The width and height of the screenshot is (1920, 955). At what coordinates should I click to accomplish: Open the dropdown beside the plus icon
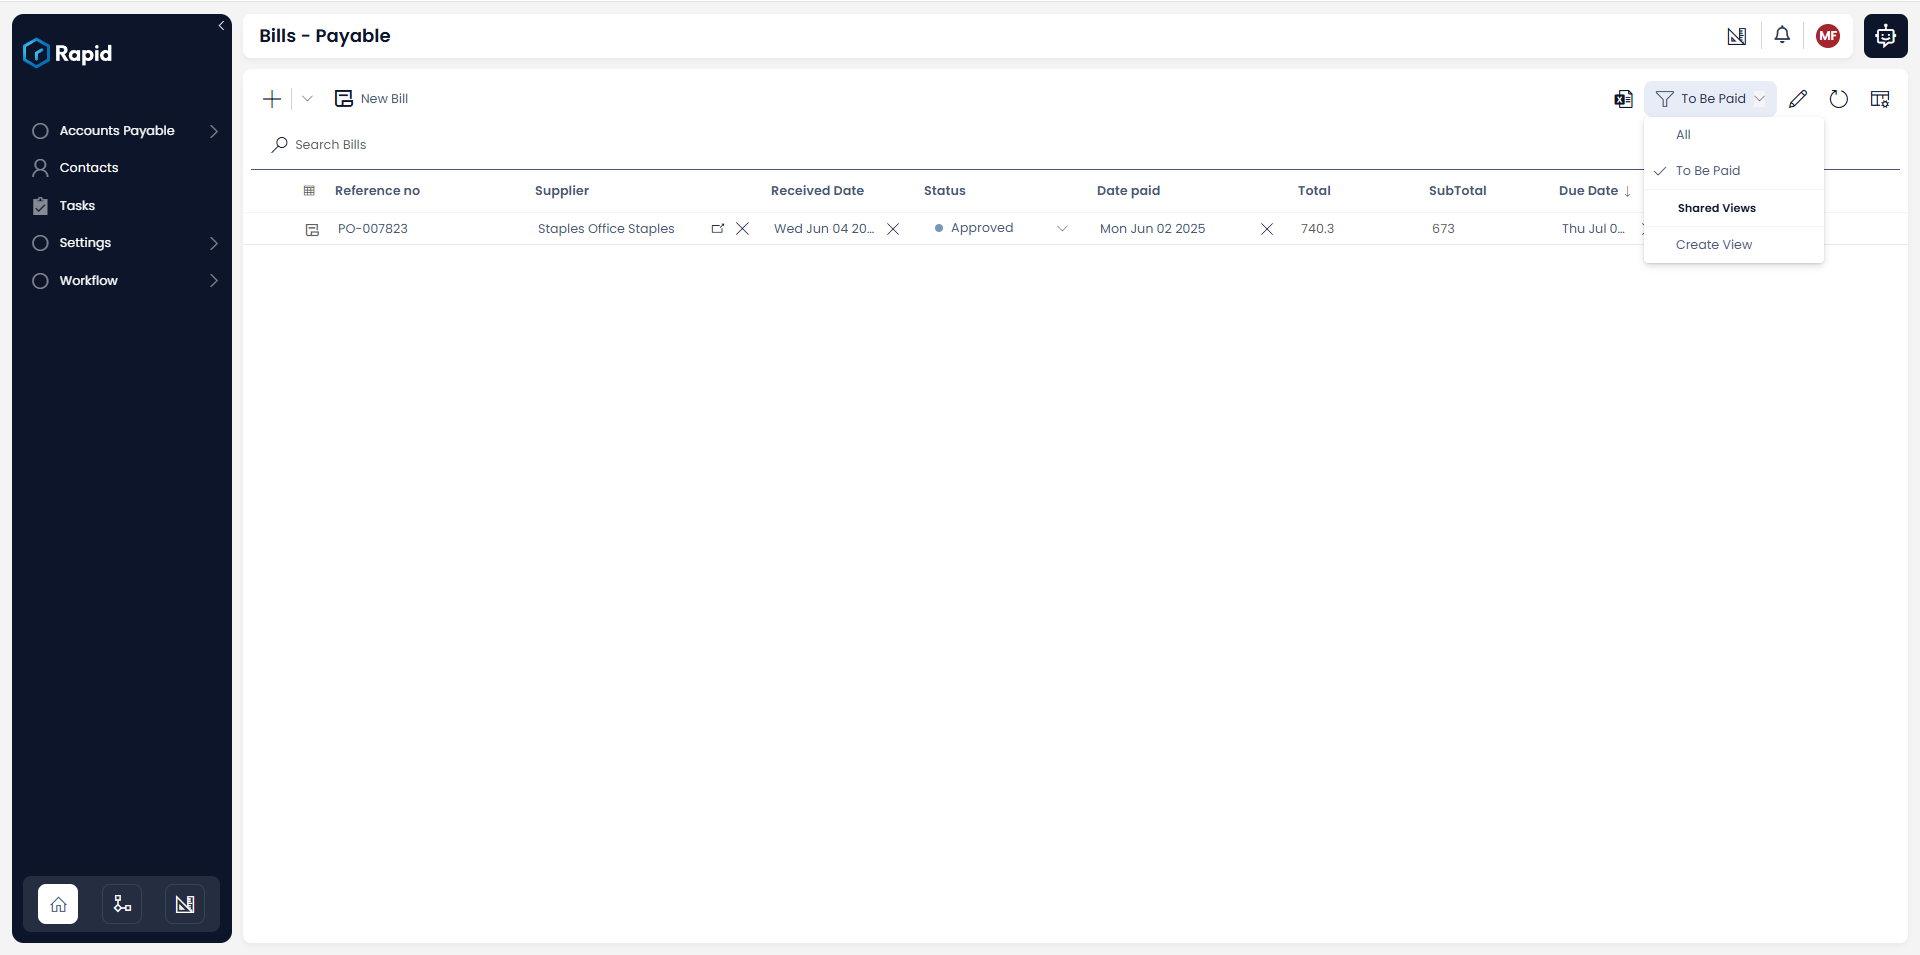[x=307, y=99]
